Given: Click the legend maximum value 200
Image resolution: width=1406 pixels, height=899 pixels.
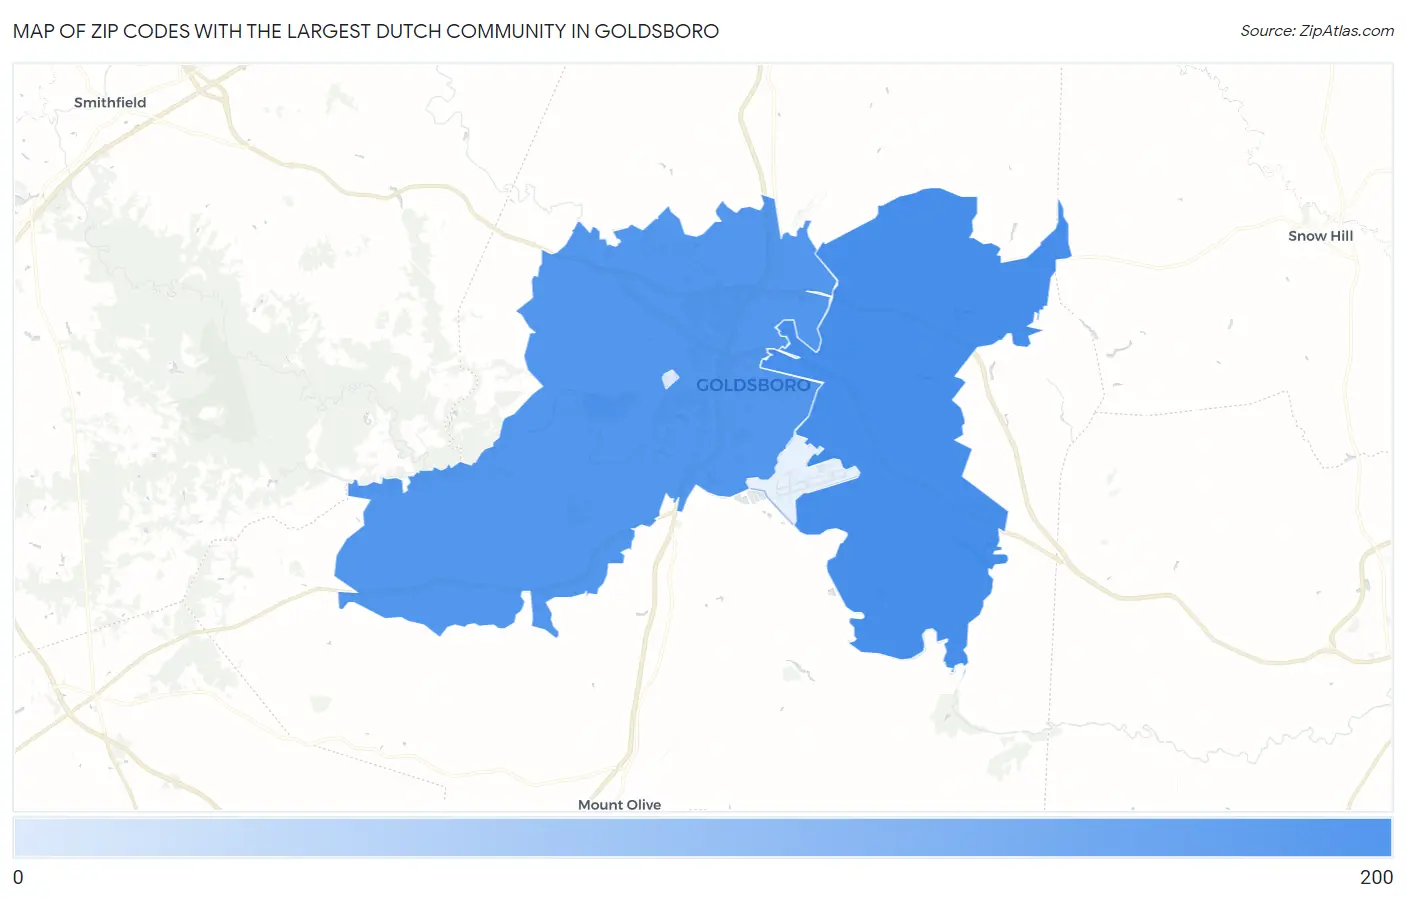Looking at the screenshot, I should coord(1376,877).
